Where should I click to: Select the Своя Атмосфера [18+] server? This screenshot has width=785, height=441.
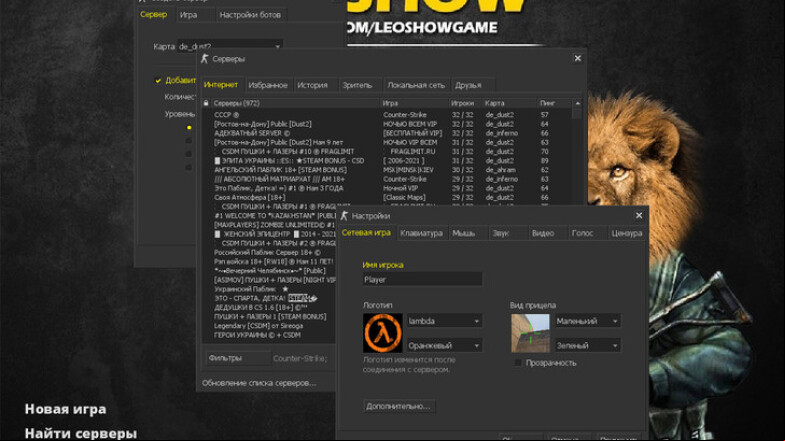[385, 197]
